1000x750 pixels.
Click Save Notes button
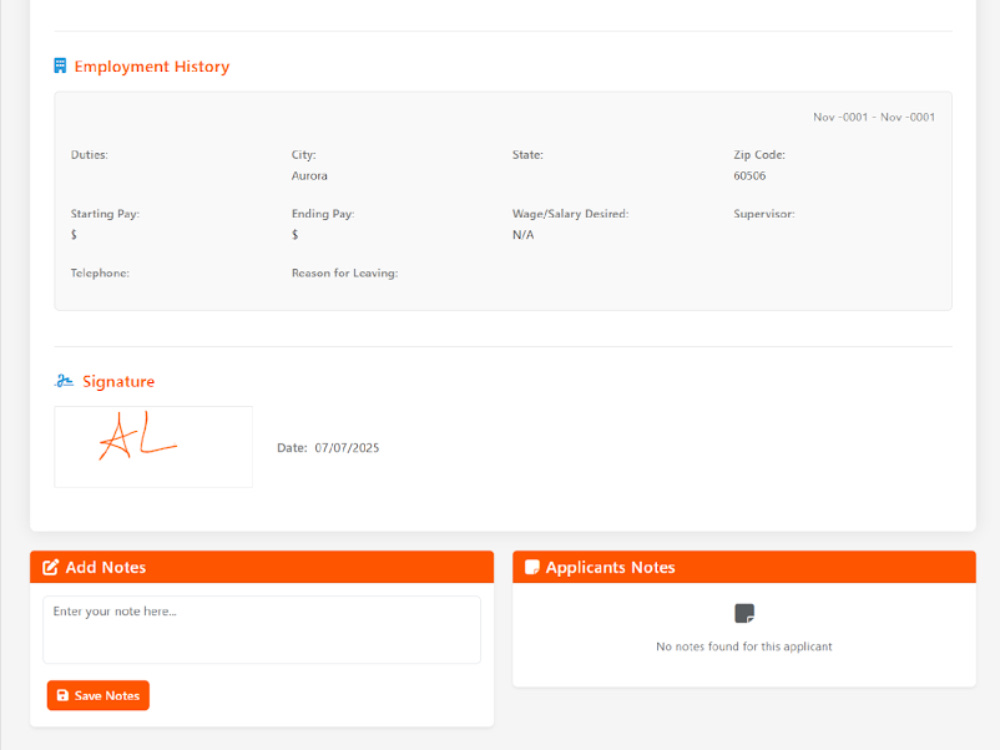click(98, 695)
